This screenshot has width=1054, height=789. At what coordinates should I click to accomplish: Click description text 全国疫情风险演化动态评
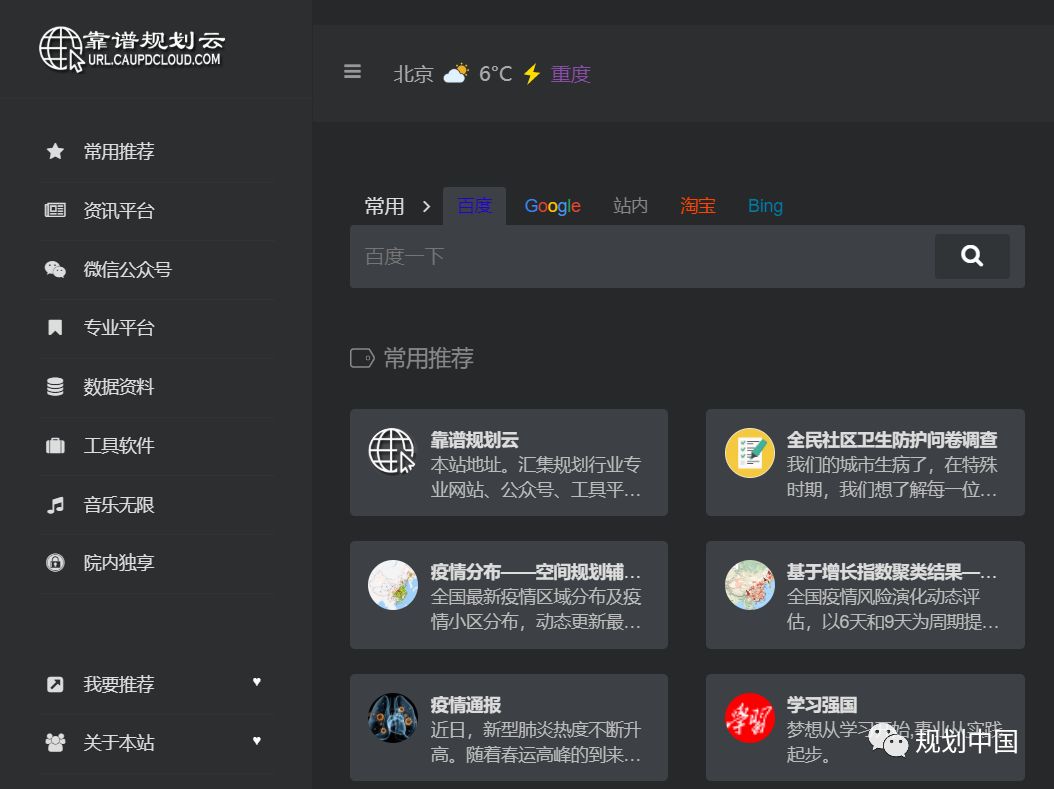pos(883,597)
